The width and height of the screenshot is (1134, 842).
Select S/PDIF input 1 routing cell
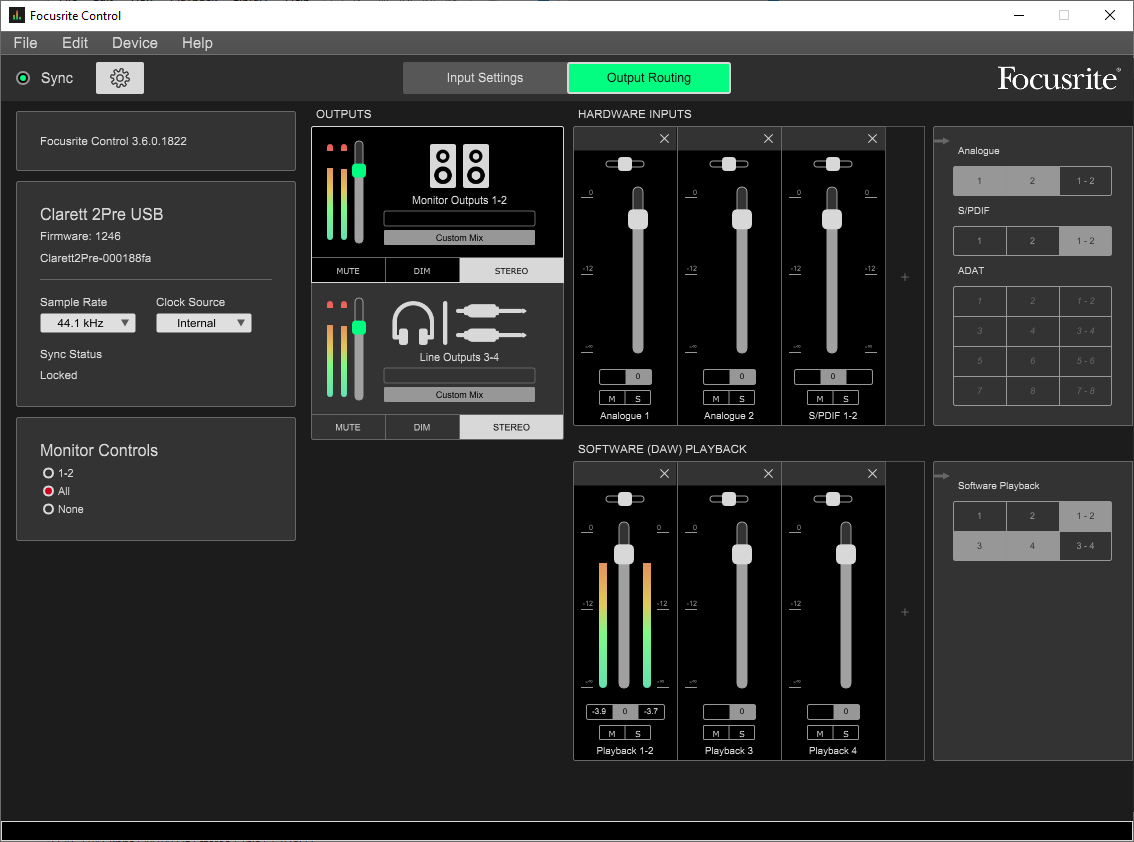click(979, 241)
